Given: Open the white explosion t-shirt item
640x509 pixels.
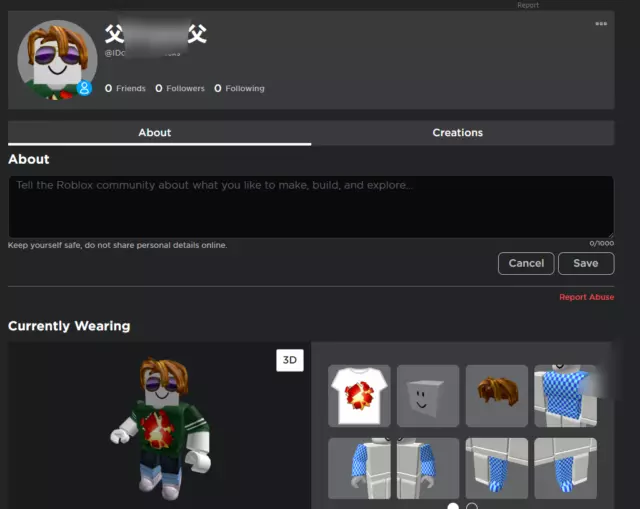Looking at the screenshot, I should 359,396.
